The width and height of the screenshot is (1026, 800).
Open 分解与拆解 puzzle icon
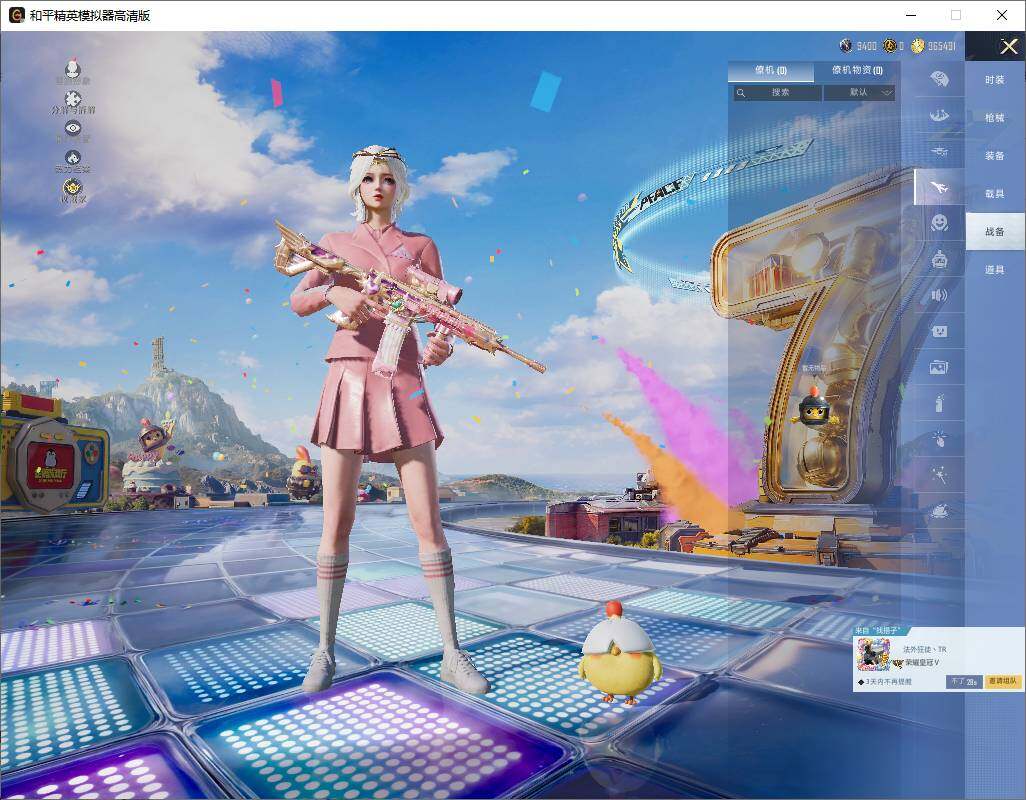point(73,99)
